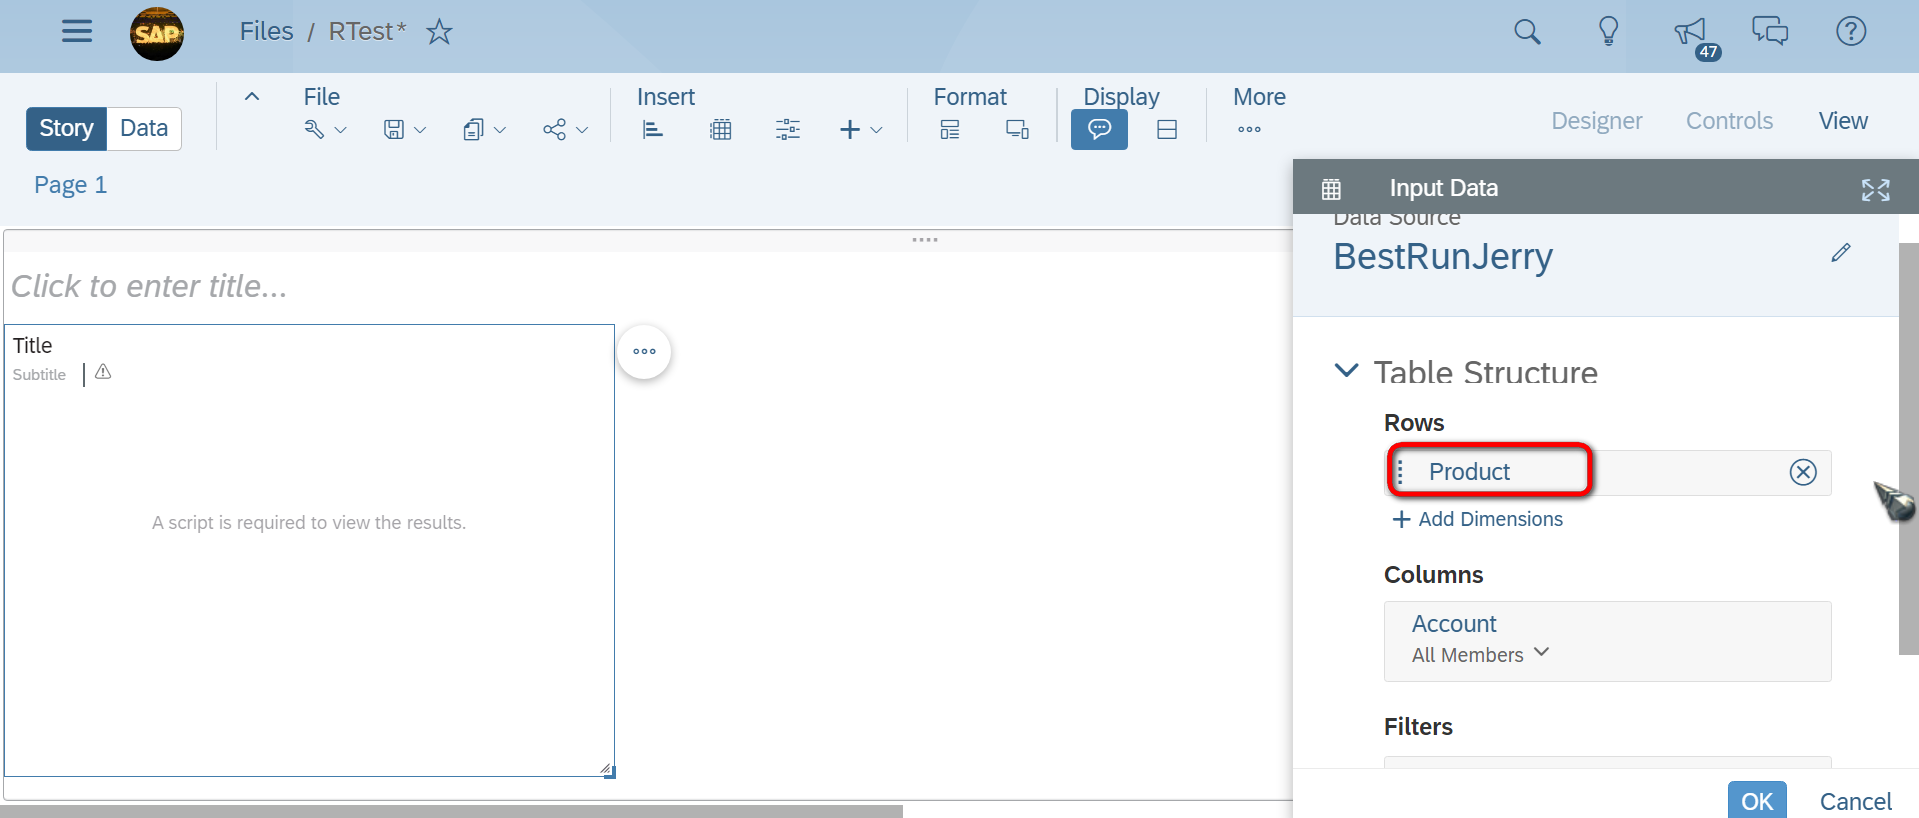Image resolution: width=1919 pixels, height=818 pixels.
Task: Insert a chart using bar chart icon
Action: pos(652,129)
